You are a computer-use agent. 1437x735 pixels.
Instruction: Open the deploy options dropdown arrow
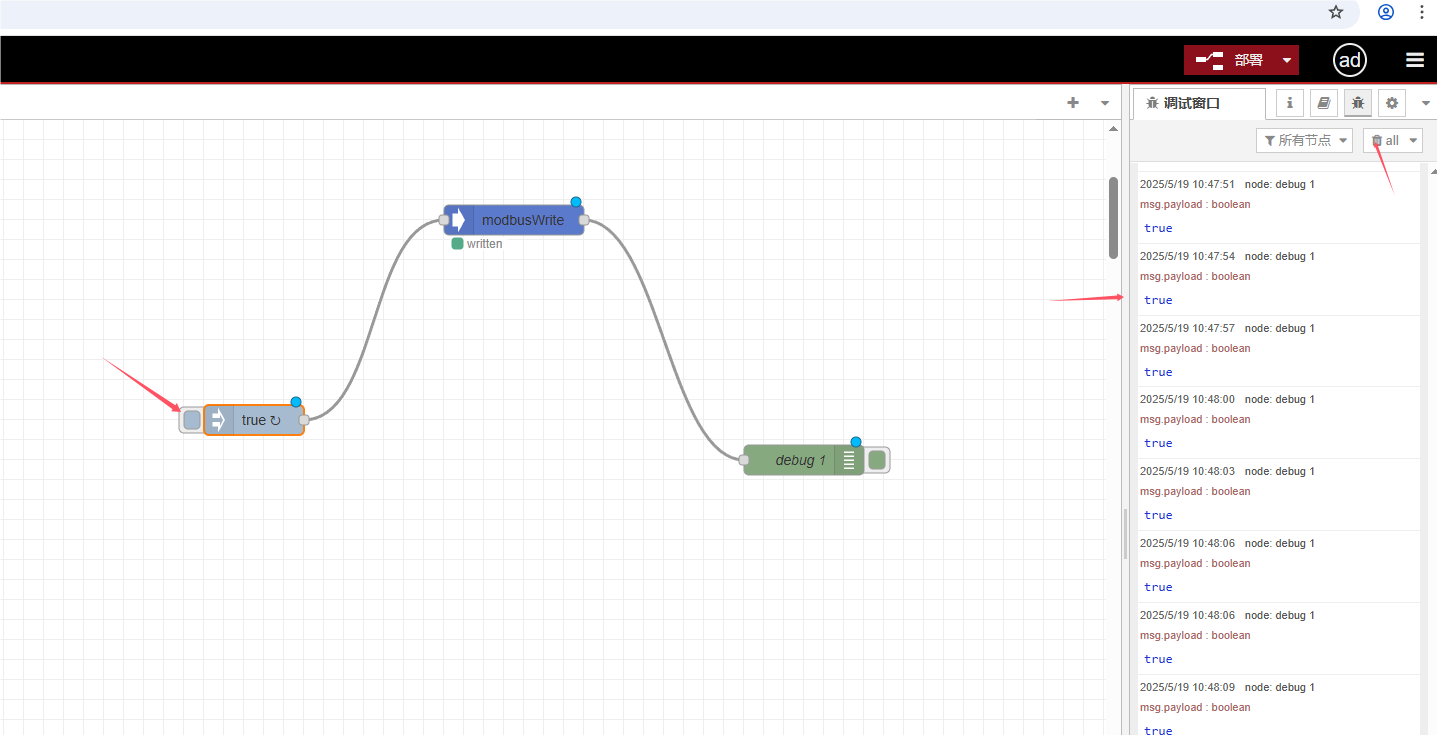click(1287, 60)
